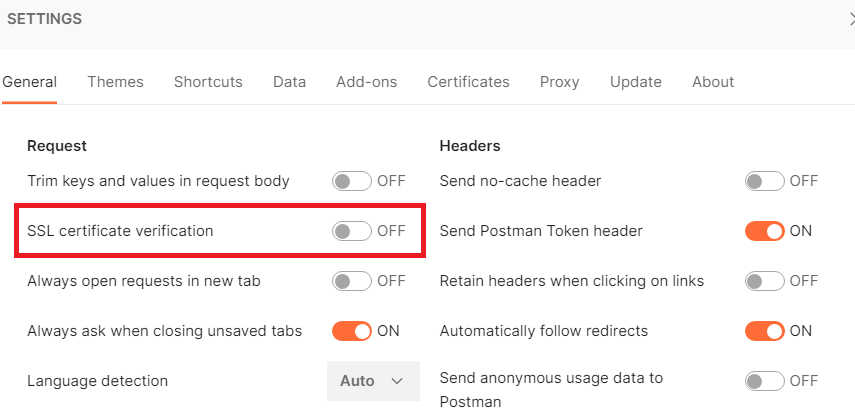This screenshot has height=410, width=855.
Task: Switch to the Certificates tab
Action: pyautogui.click(x=468, y=82)
